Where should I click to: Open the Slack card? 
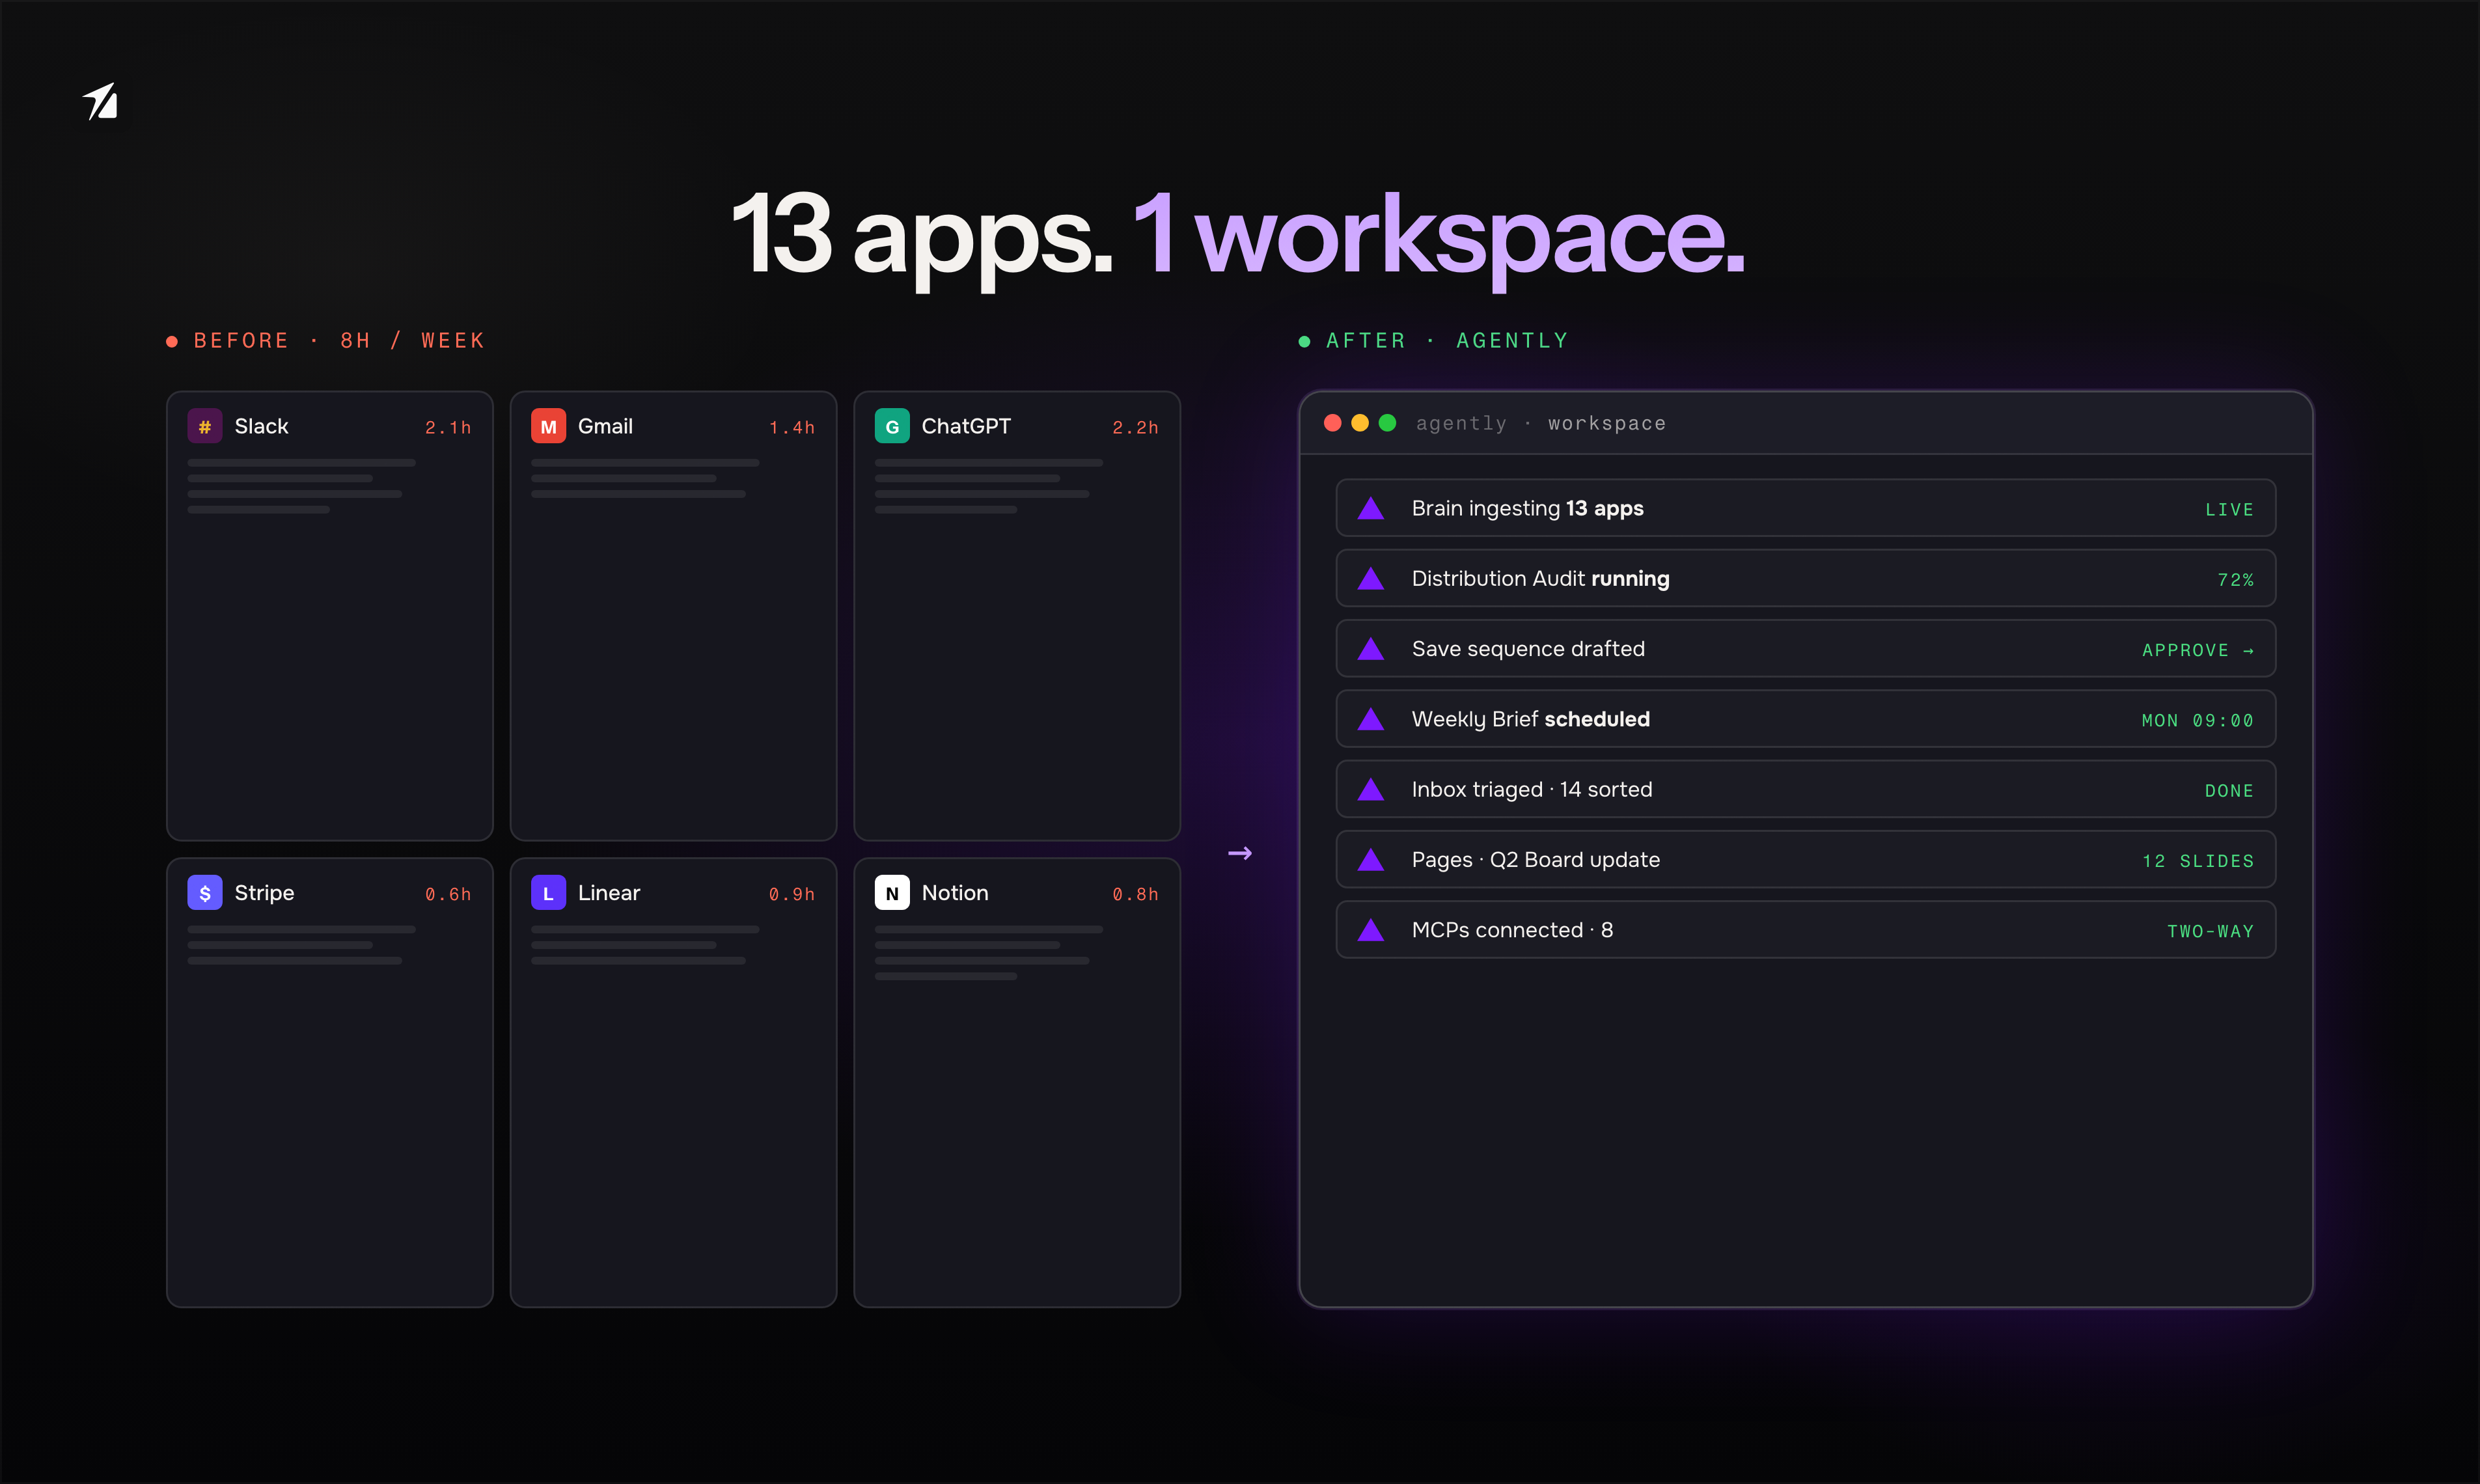330,616
